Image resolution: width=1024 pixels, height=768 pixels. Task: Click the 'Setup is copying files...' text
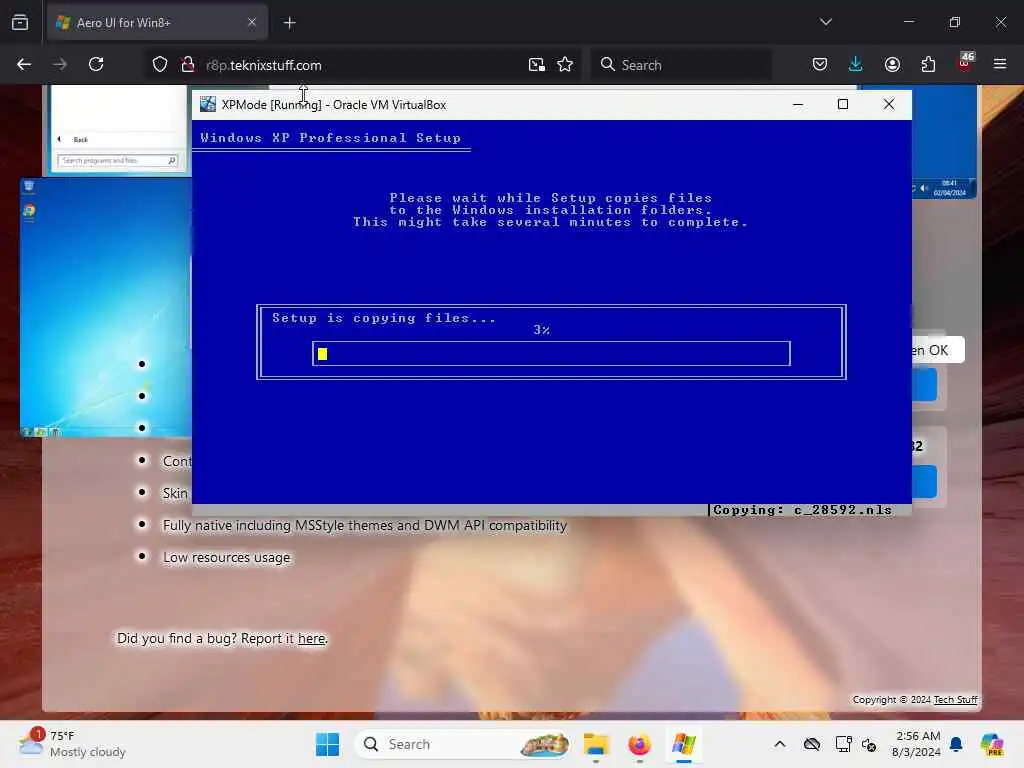tap(384, 318)
